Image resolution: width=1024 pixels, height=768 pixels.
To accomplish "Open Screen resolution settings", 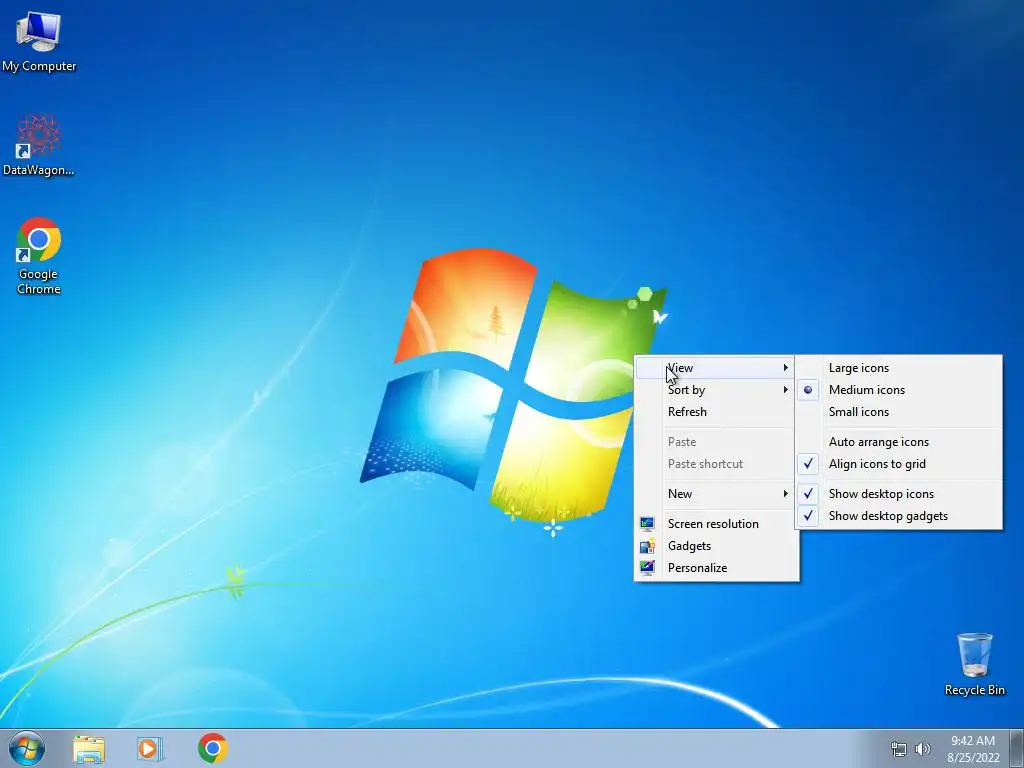I will tap(716, 524).
